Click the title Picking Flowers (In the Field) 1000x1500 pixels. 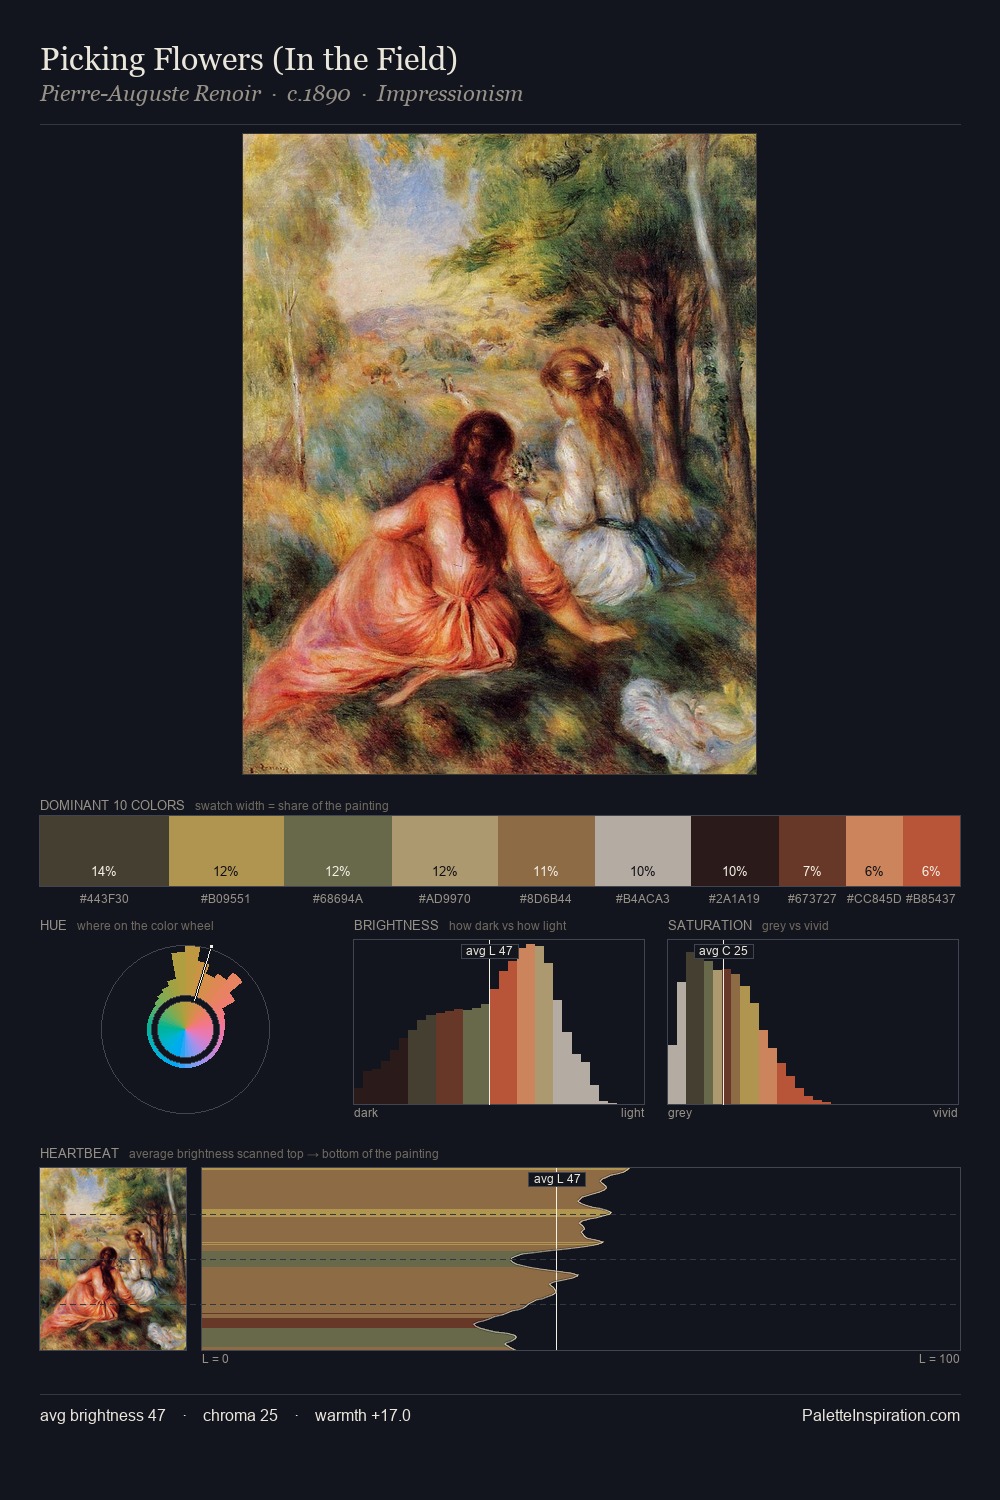tap(249, 59)
